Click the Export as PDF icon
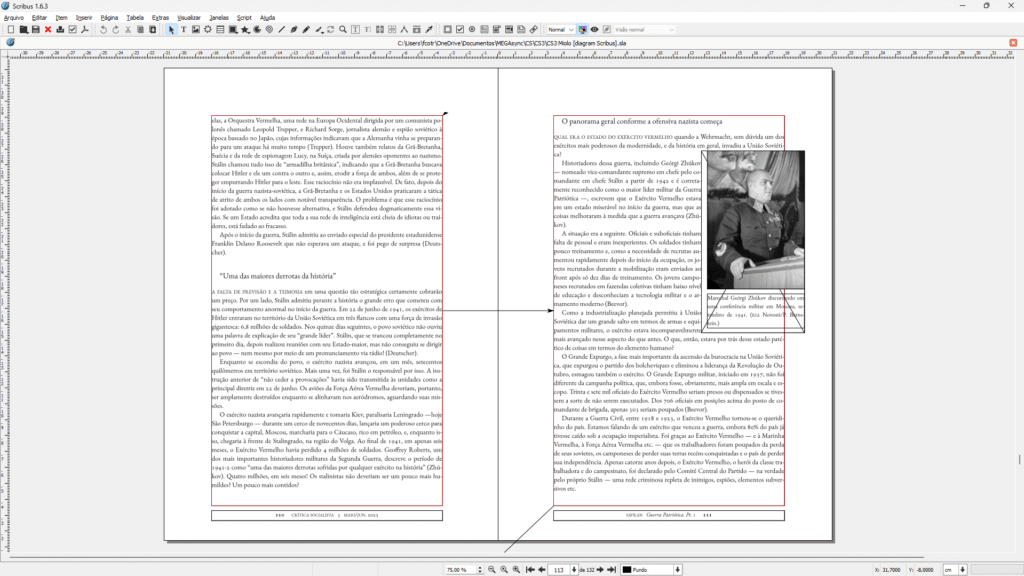 (85, 30)
